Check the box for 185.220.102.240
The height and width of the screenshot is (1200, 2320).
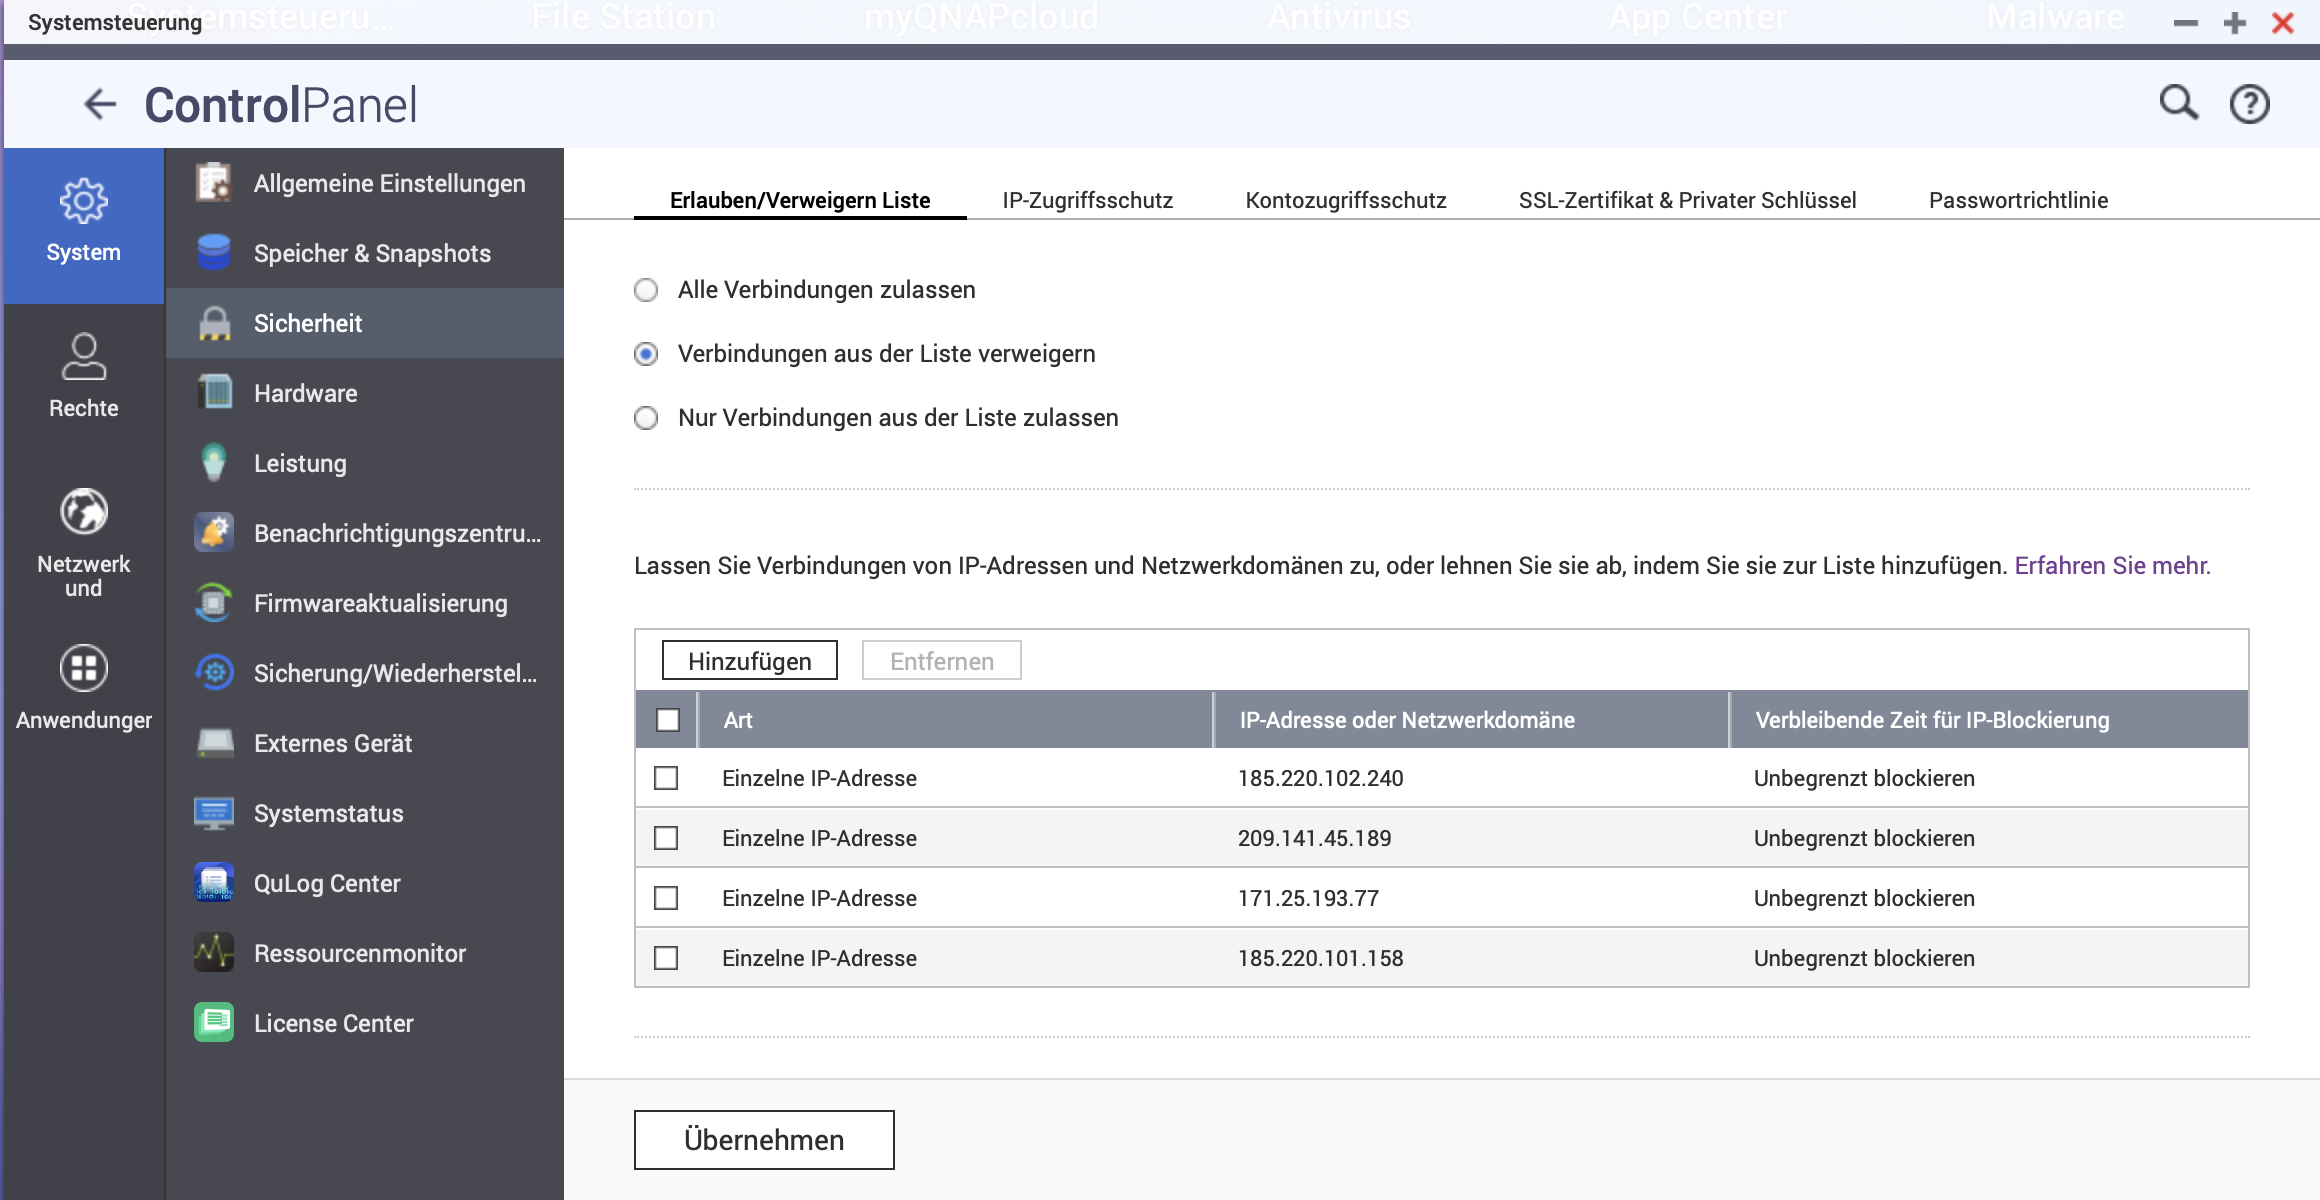666,778
